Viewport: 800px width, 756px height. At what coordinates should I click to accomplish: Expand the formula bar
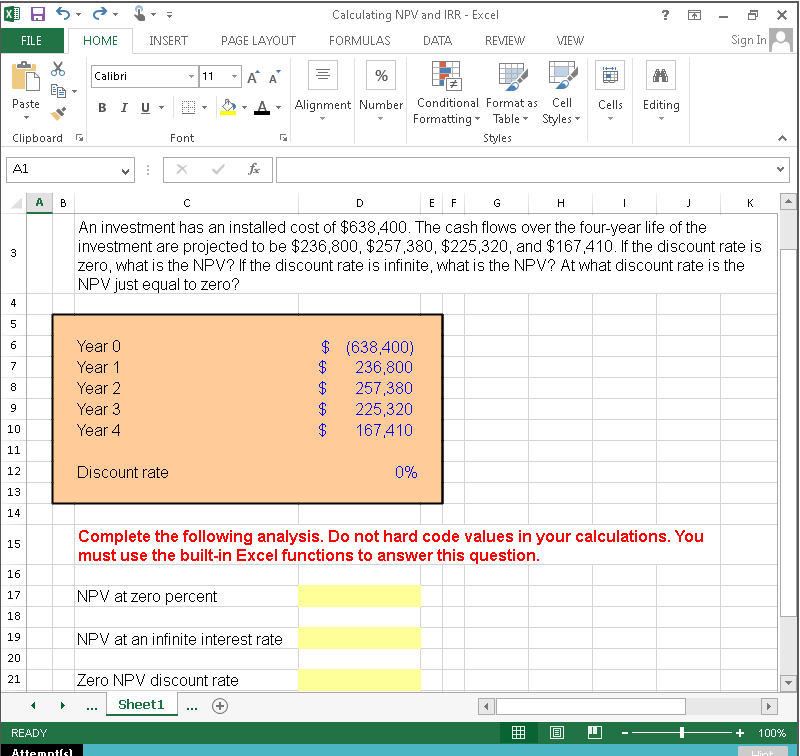click(x=780, y=169)
